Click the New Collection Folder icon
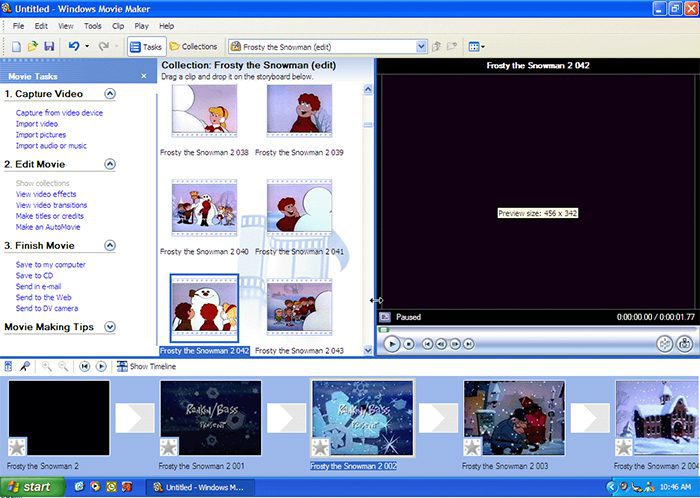 coord(452,46)
